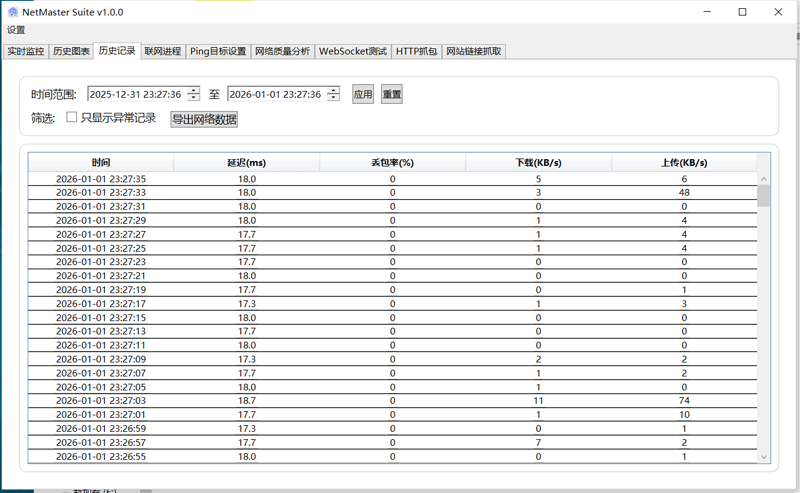Decrement the start time spinner down arrow
The width and height of the screenshot is (800, 493).
(x=193, y=98)
